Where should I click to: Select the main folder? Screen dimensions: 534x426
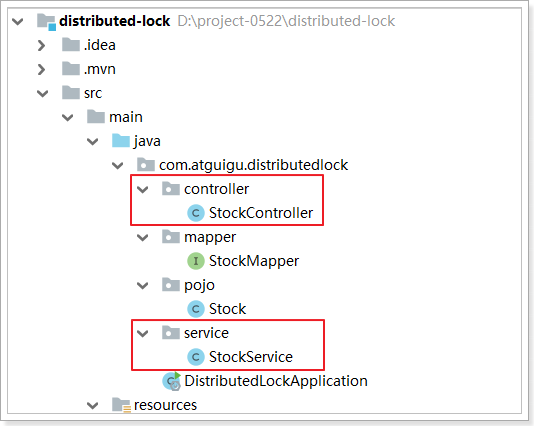pos(126,117)
